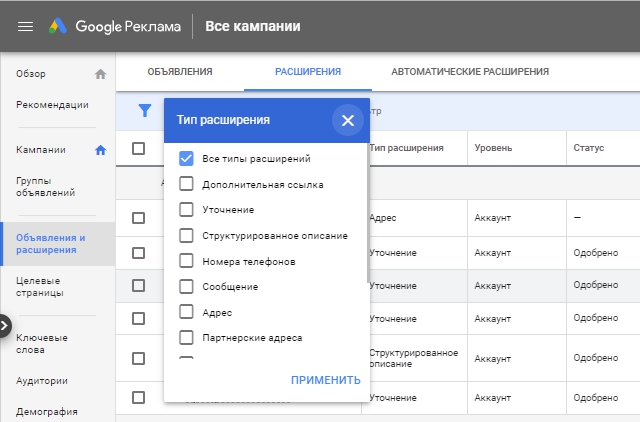
Task: Close the extension type filter popup
Action: 347,120
